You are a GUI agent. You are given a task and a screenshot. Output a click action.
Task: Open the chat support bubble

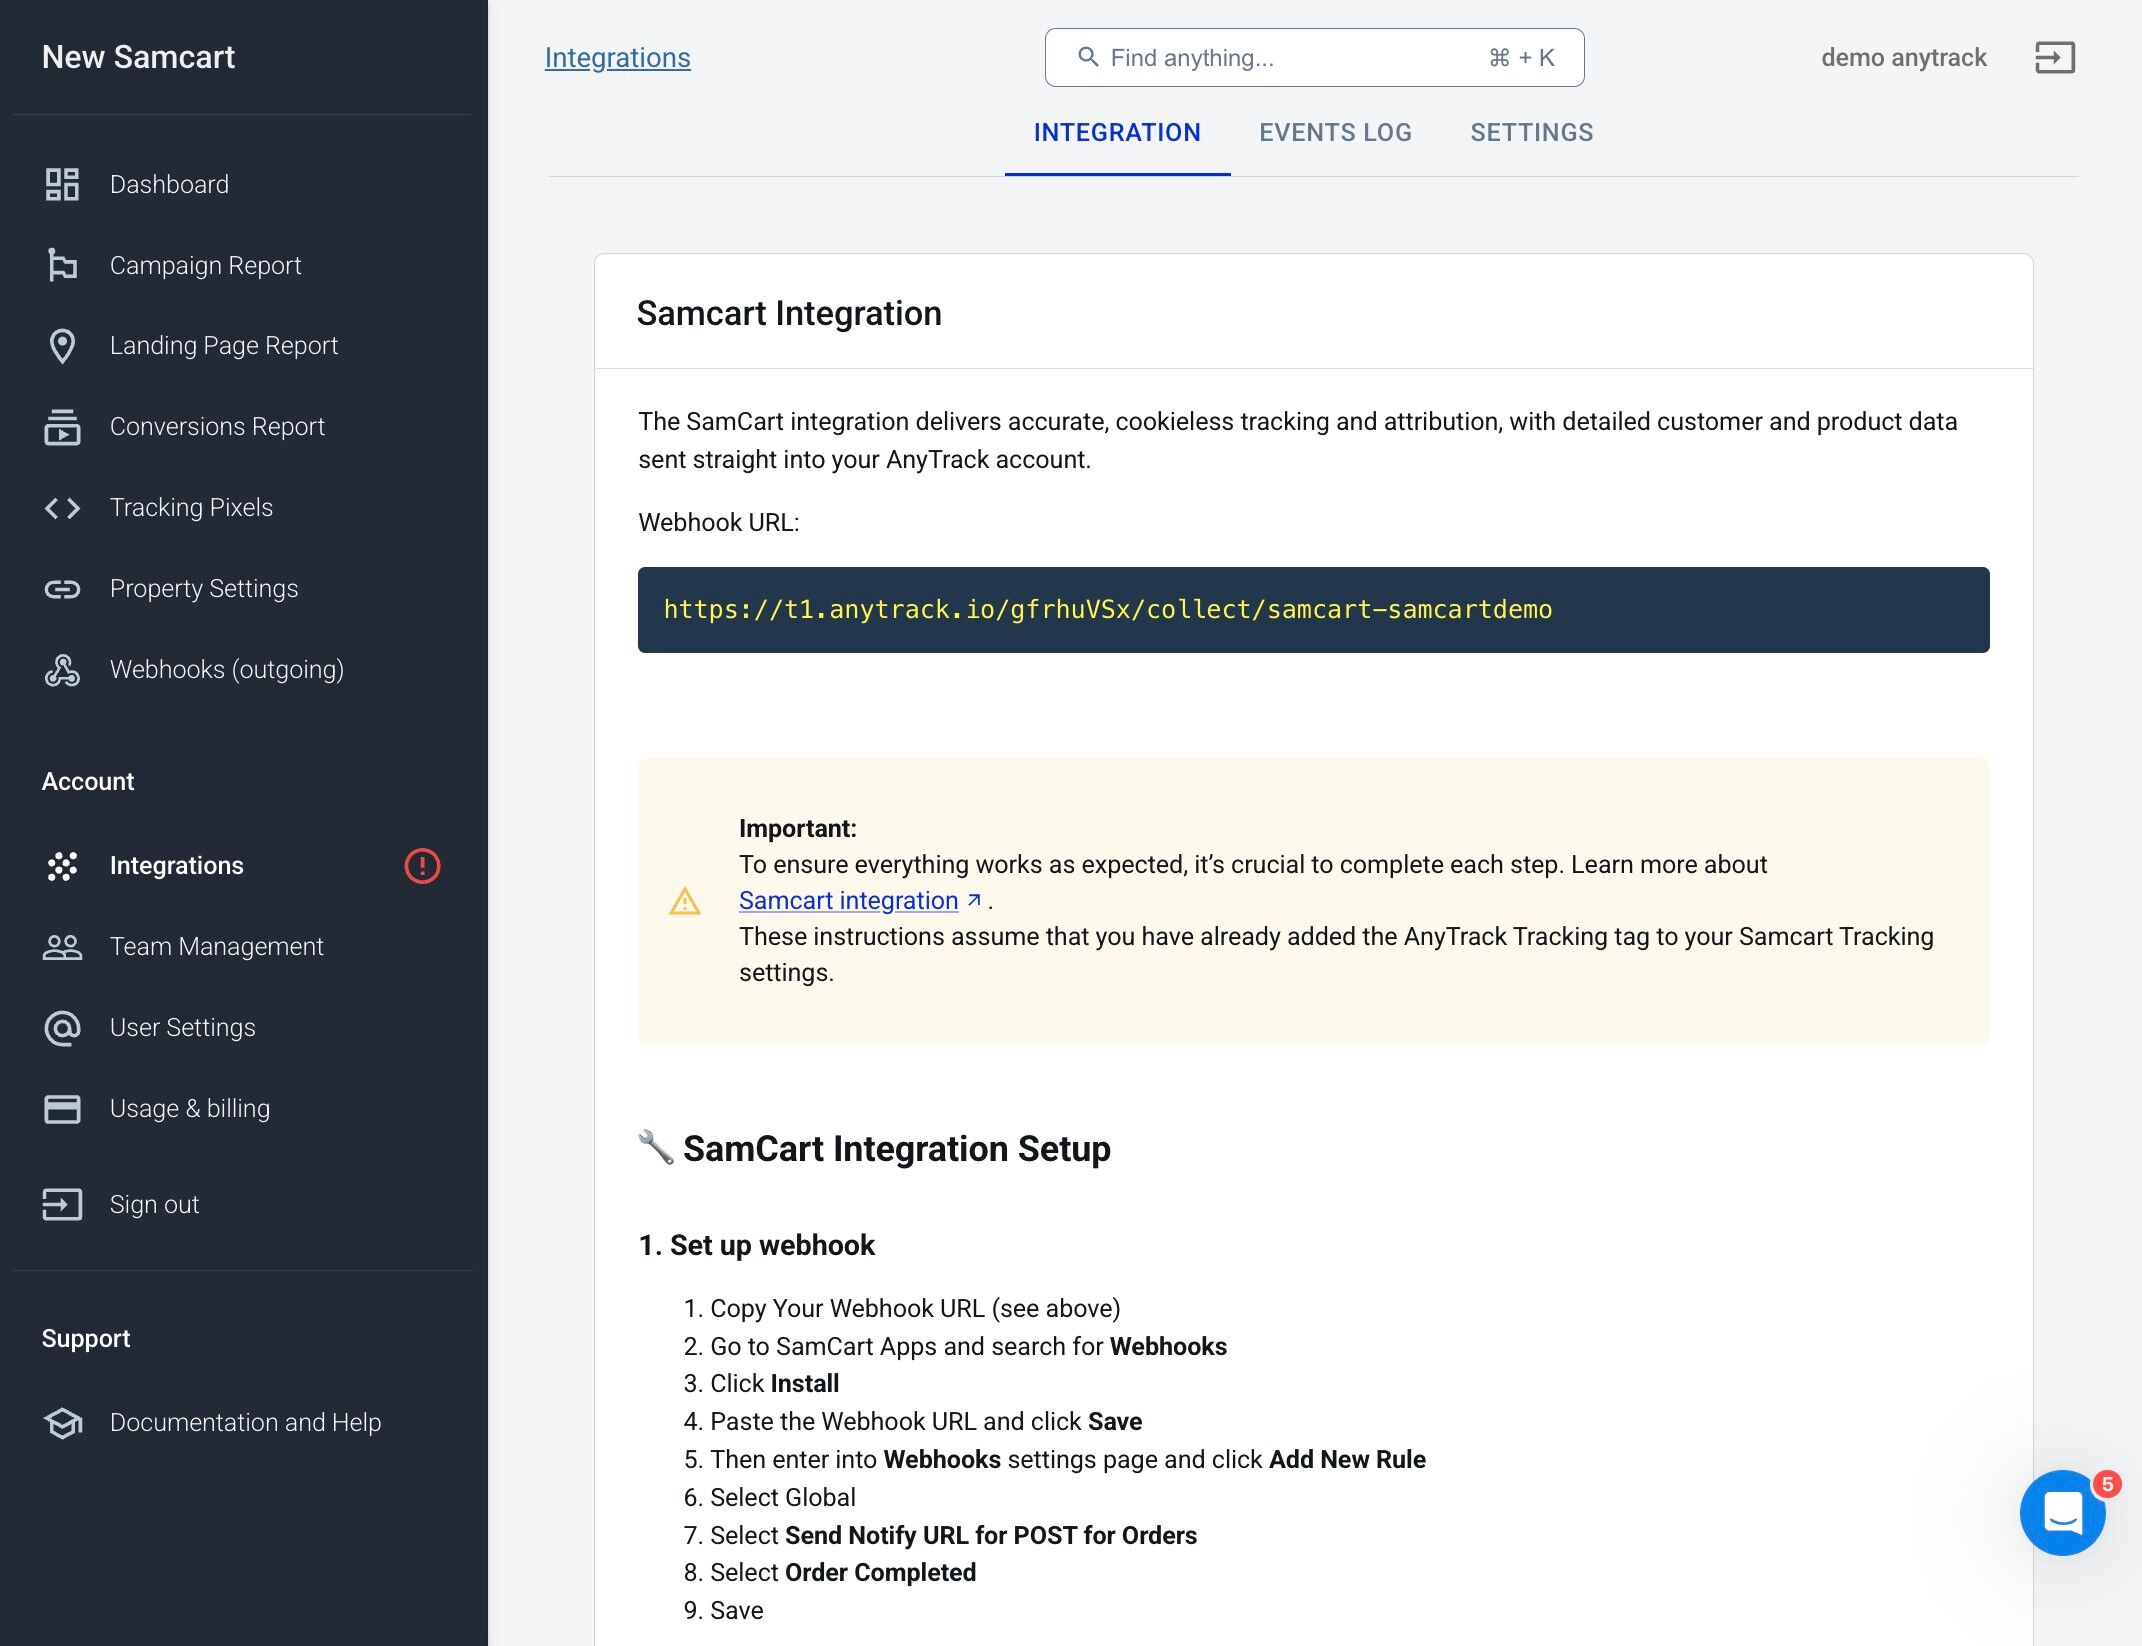[2062, 1513]
